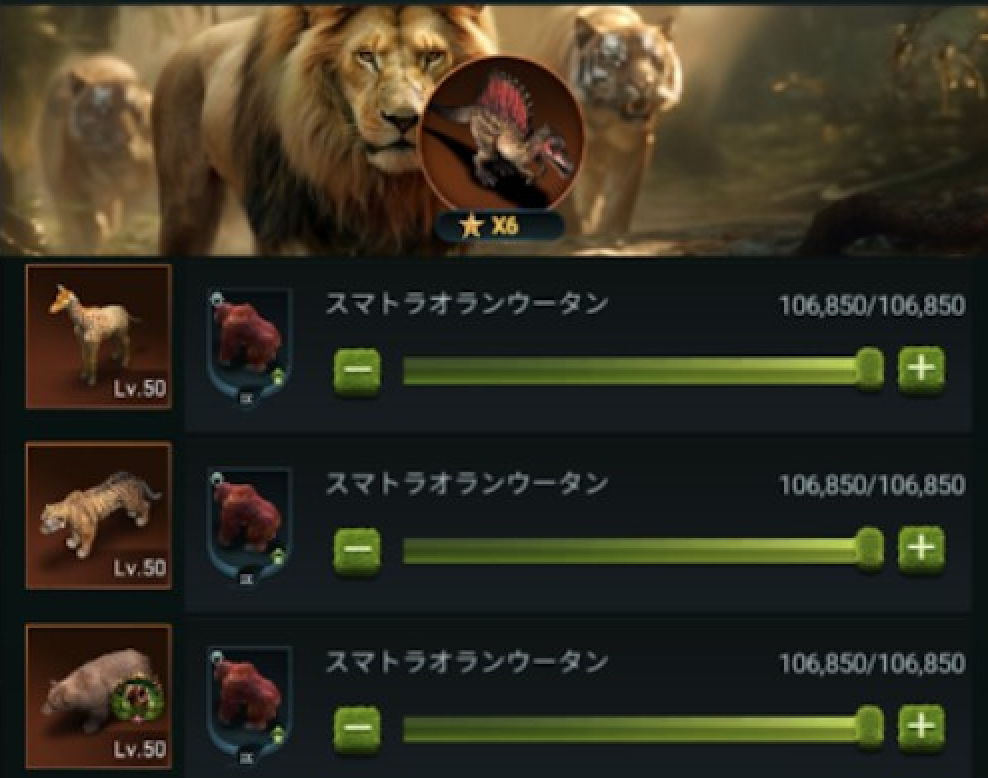Viewport: 988px width, 778px height.
Task: Tap first row 106,850/106,850 troop count
Action: [x=872, y=306]
